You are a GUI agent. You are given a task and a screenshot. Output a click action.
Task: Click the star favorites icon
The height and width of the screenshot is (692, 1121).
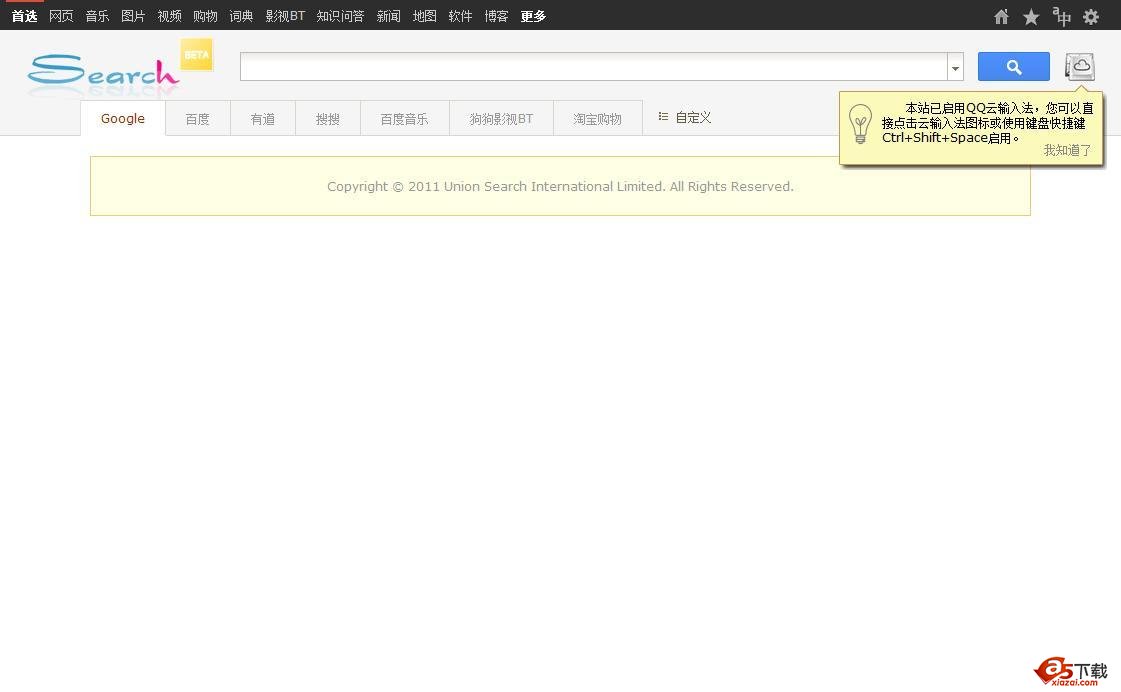tap(1030, 16)
